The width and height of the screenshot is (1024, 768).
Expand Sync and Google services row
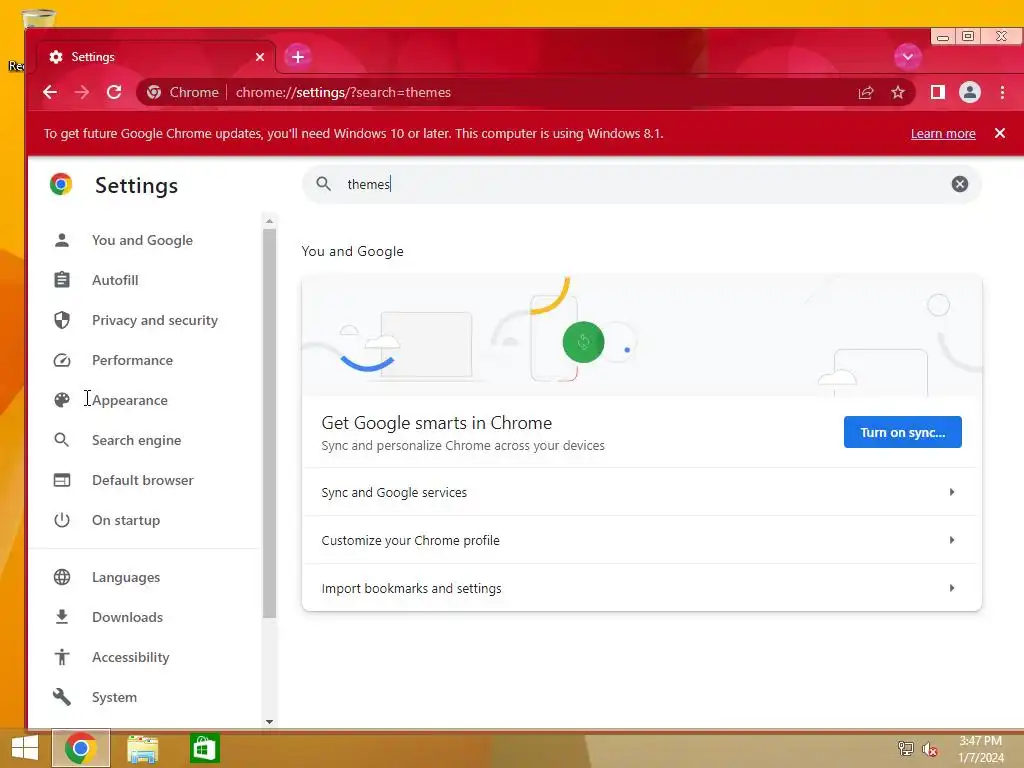641,492
